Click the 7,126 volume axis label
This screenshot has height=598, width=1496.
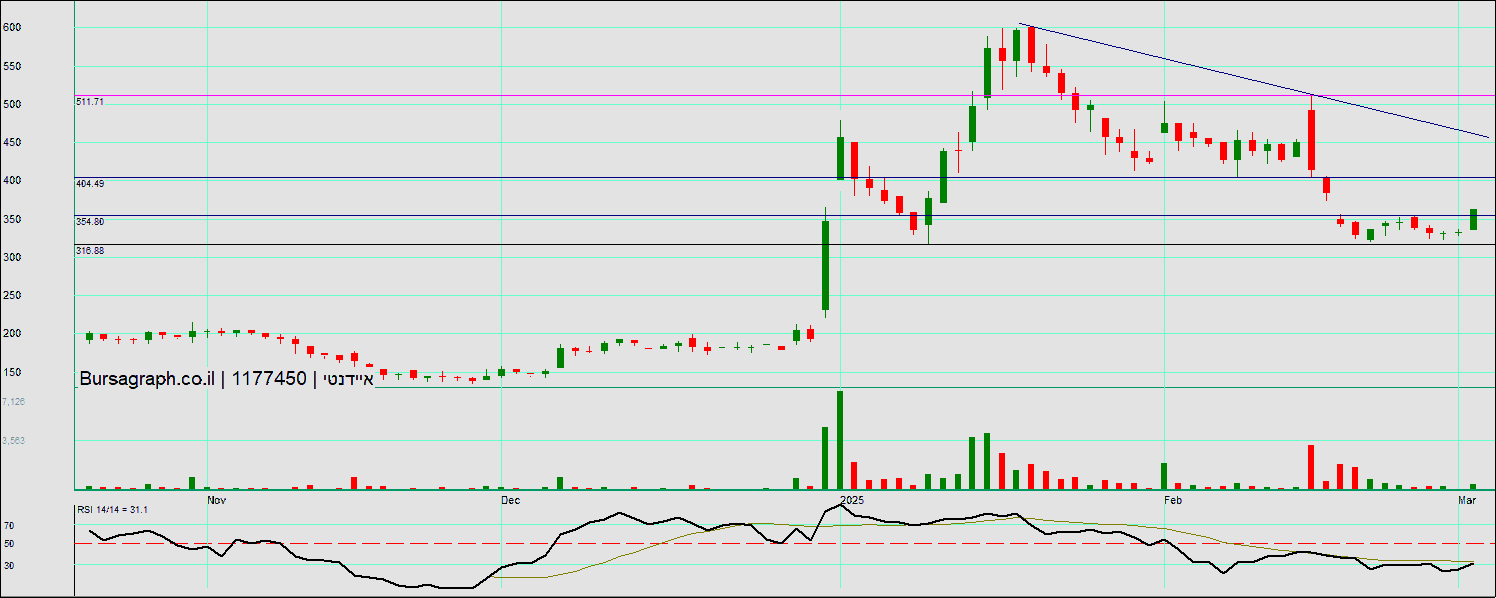click(14, 401)
